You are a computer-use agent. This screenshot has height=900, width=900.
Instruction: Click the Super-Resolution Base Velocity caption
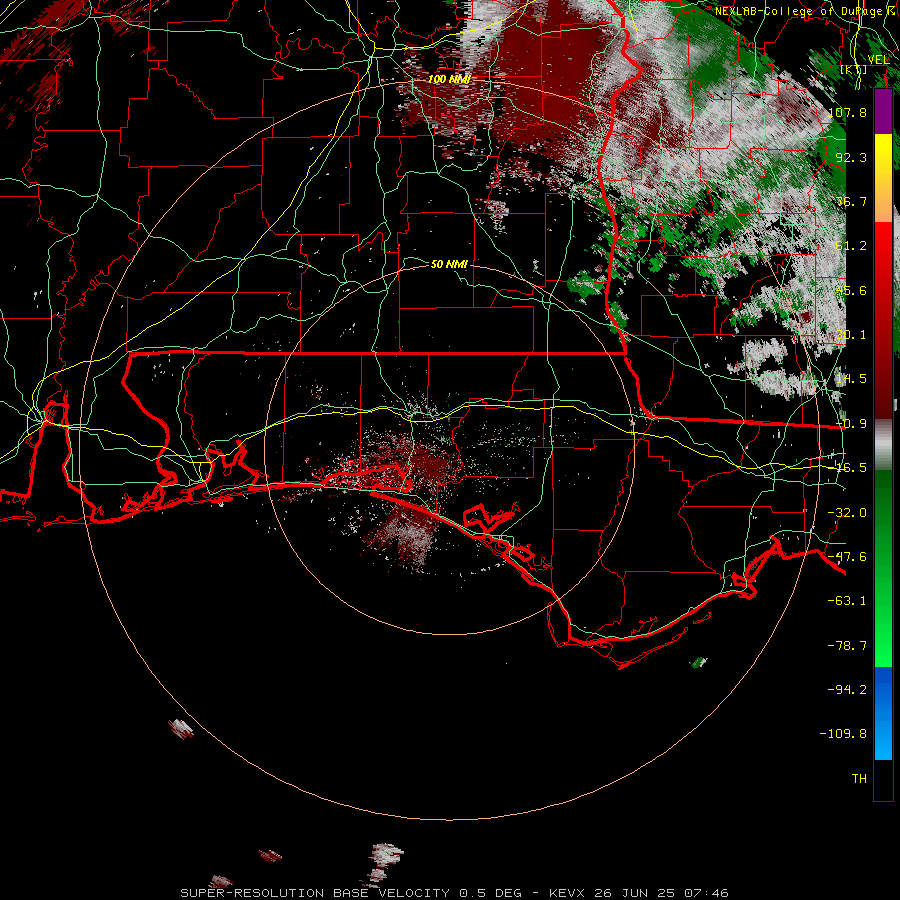(454, 893)
